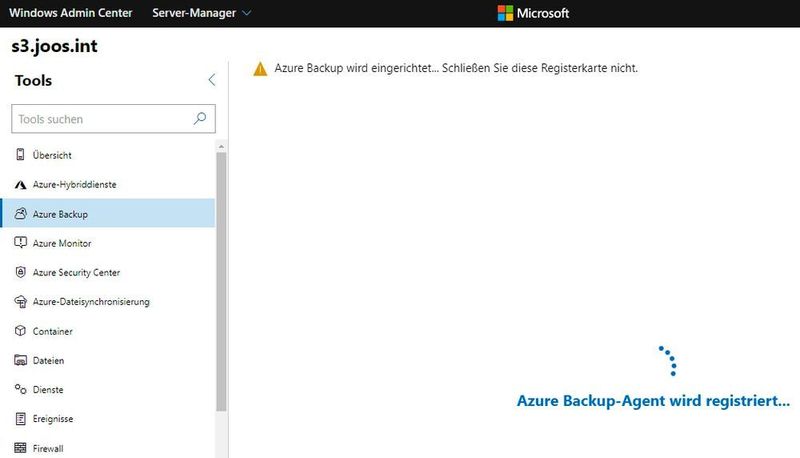Click the Tools heading text
Viewport: 800px width, 458px height.
[33, 80]
